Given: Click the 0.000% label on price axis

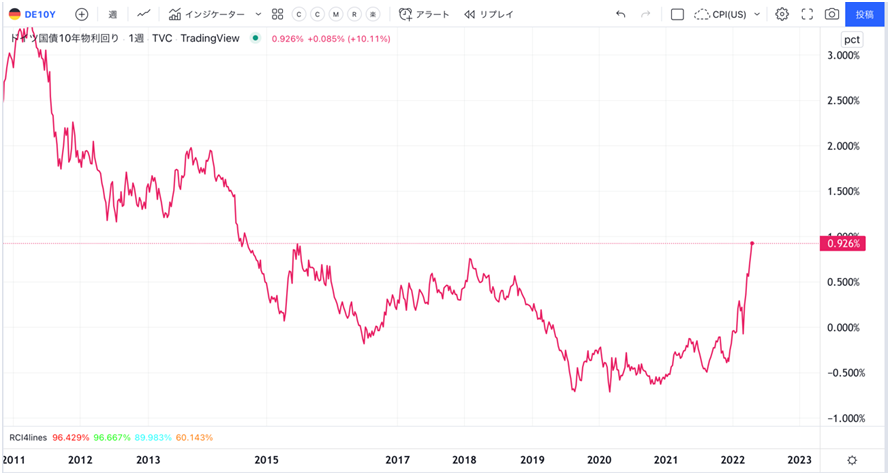Looking at the screenshot, I should 843,327.
